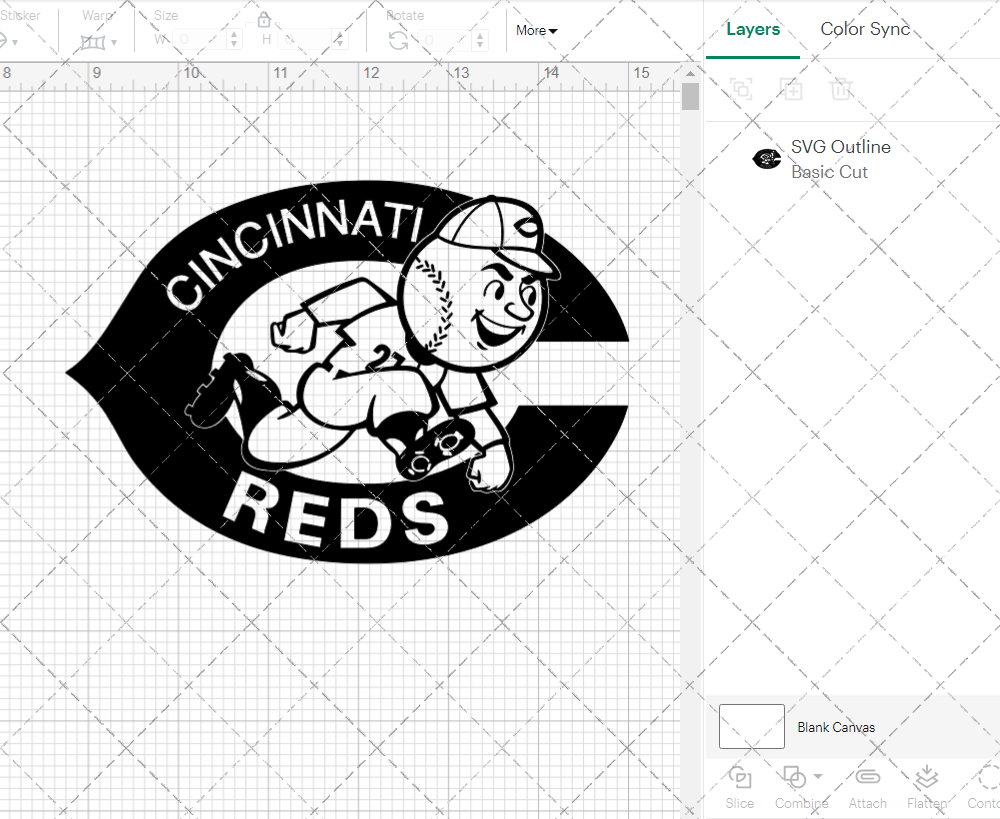Click the Attach paperclip icon
The height and width of the screenshot is (819, 1000).
point(867,777)
